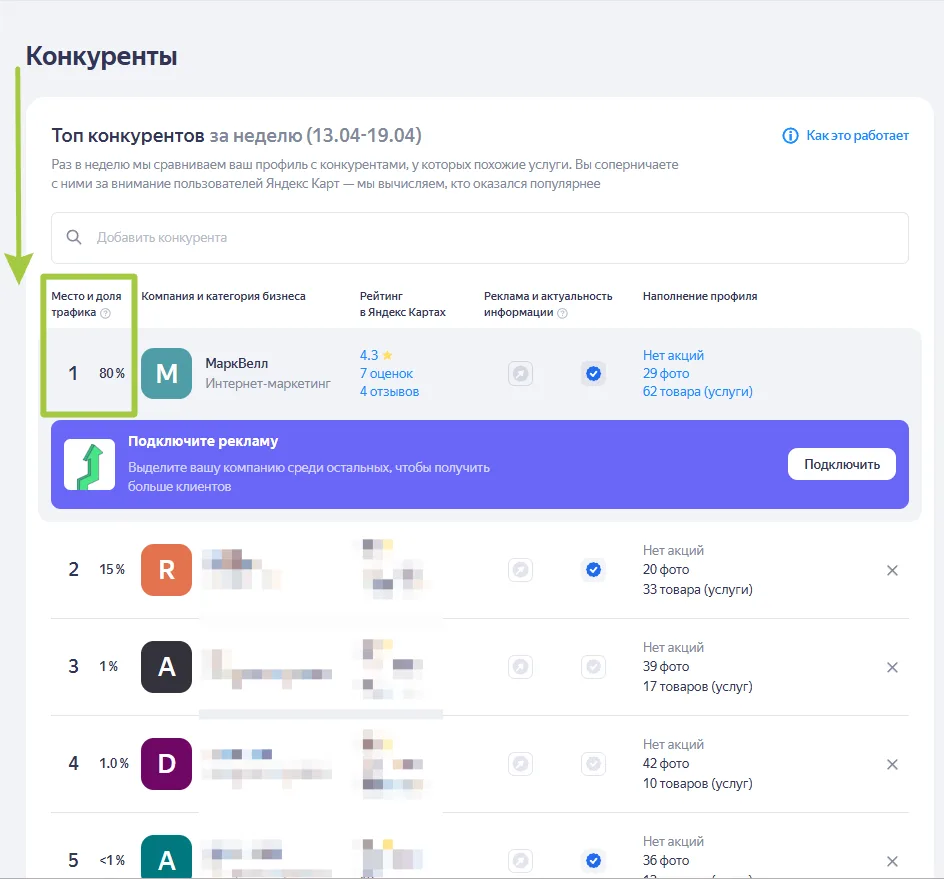Click the '1.0 %' traffic share value
944x879 pixels.
coord(114,763)
